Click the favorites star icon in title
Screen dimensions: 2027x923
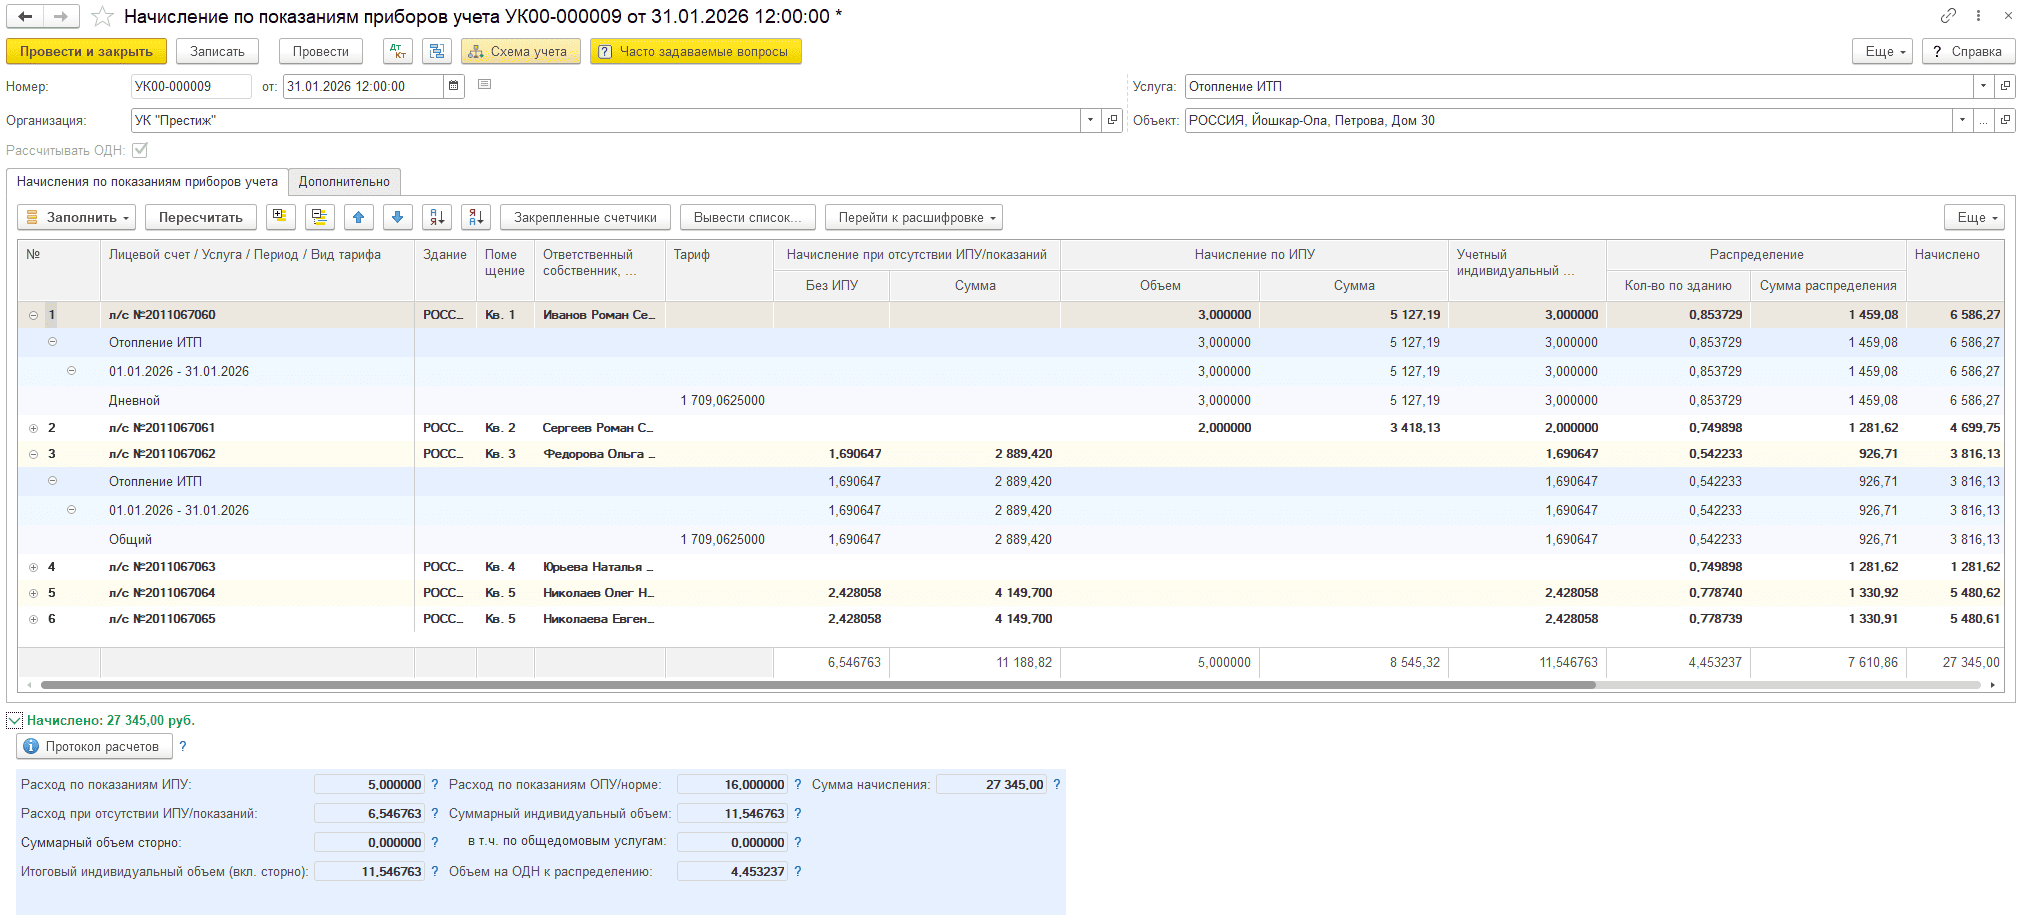pos(102,16)
